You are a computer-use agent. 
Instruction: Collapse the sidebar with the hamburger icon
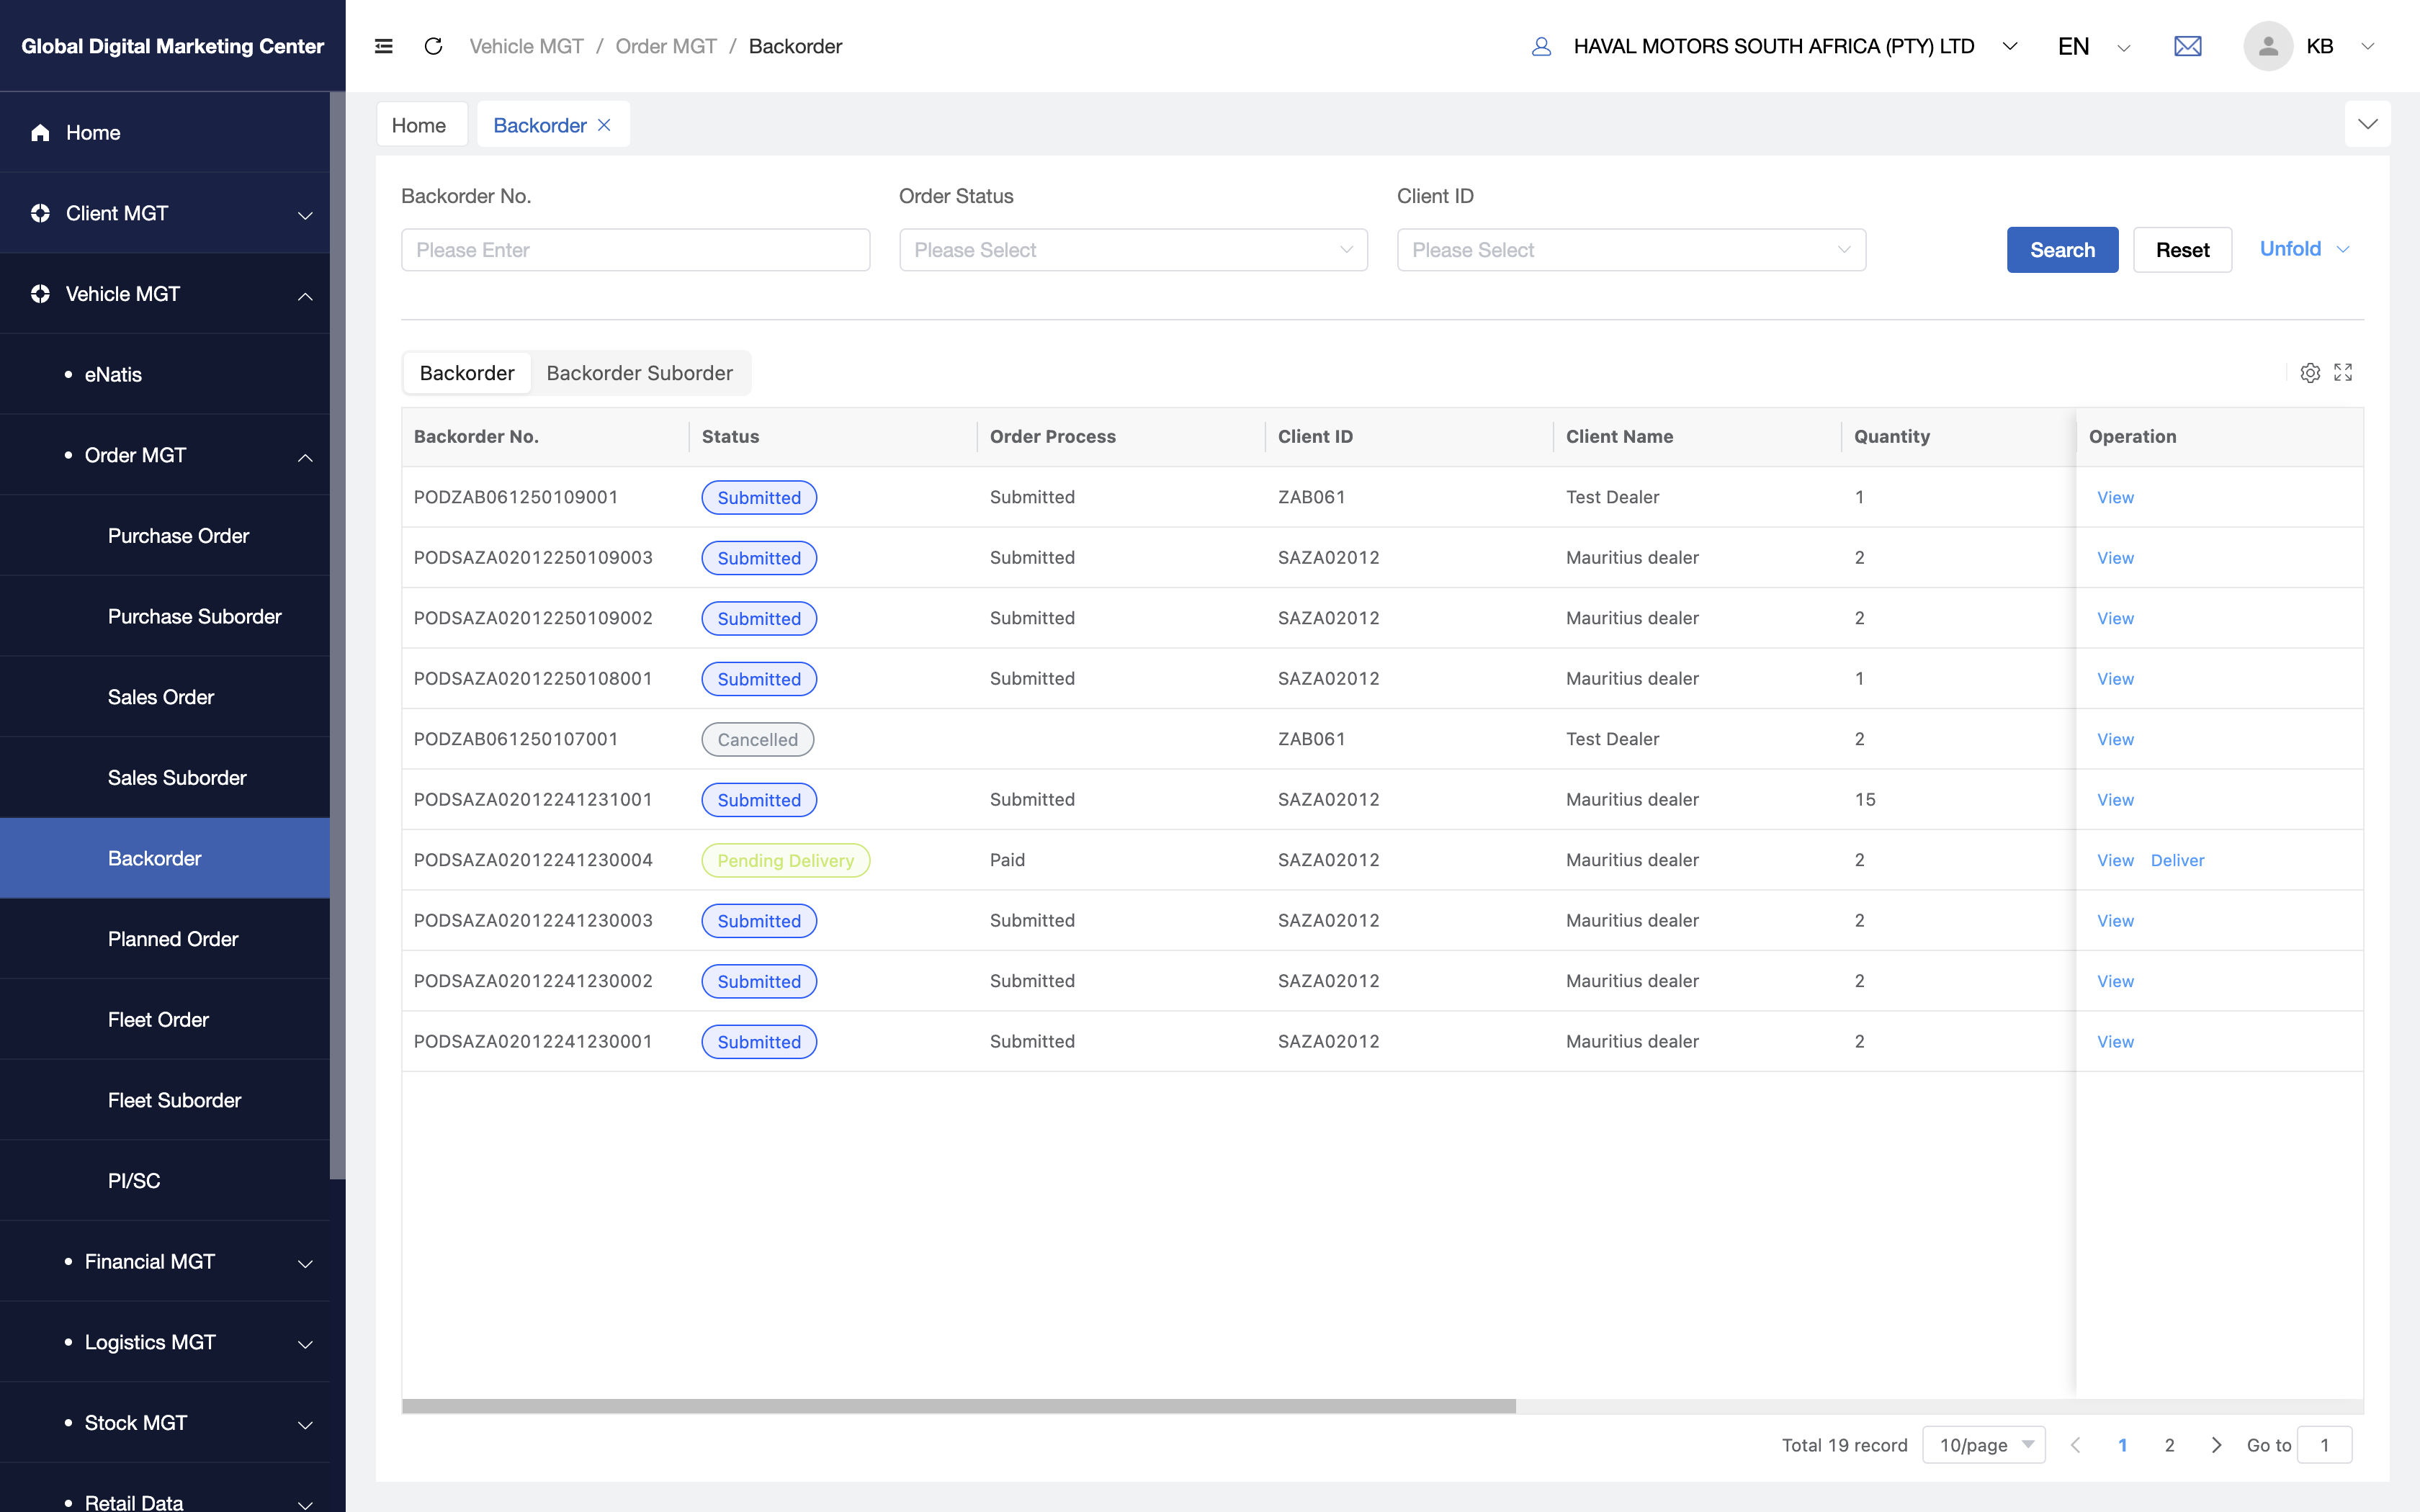[383, 46]
